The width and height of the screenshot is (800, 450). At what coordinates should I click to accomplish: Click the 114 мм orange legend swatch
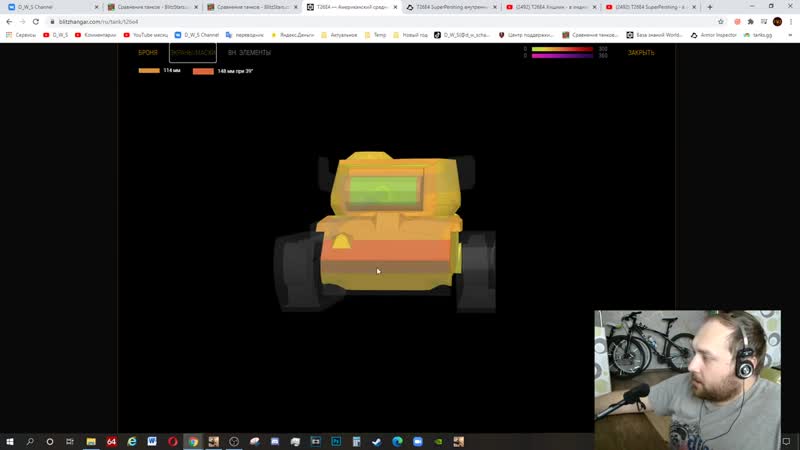pos(149,71)
